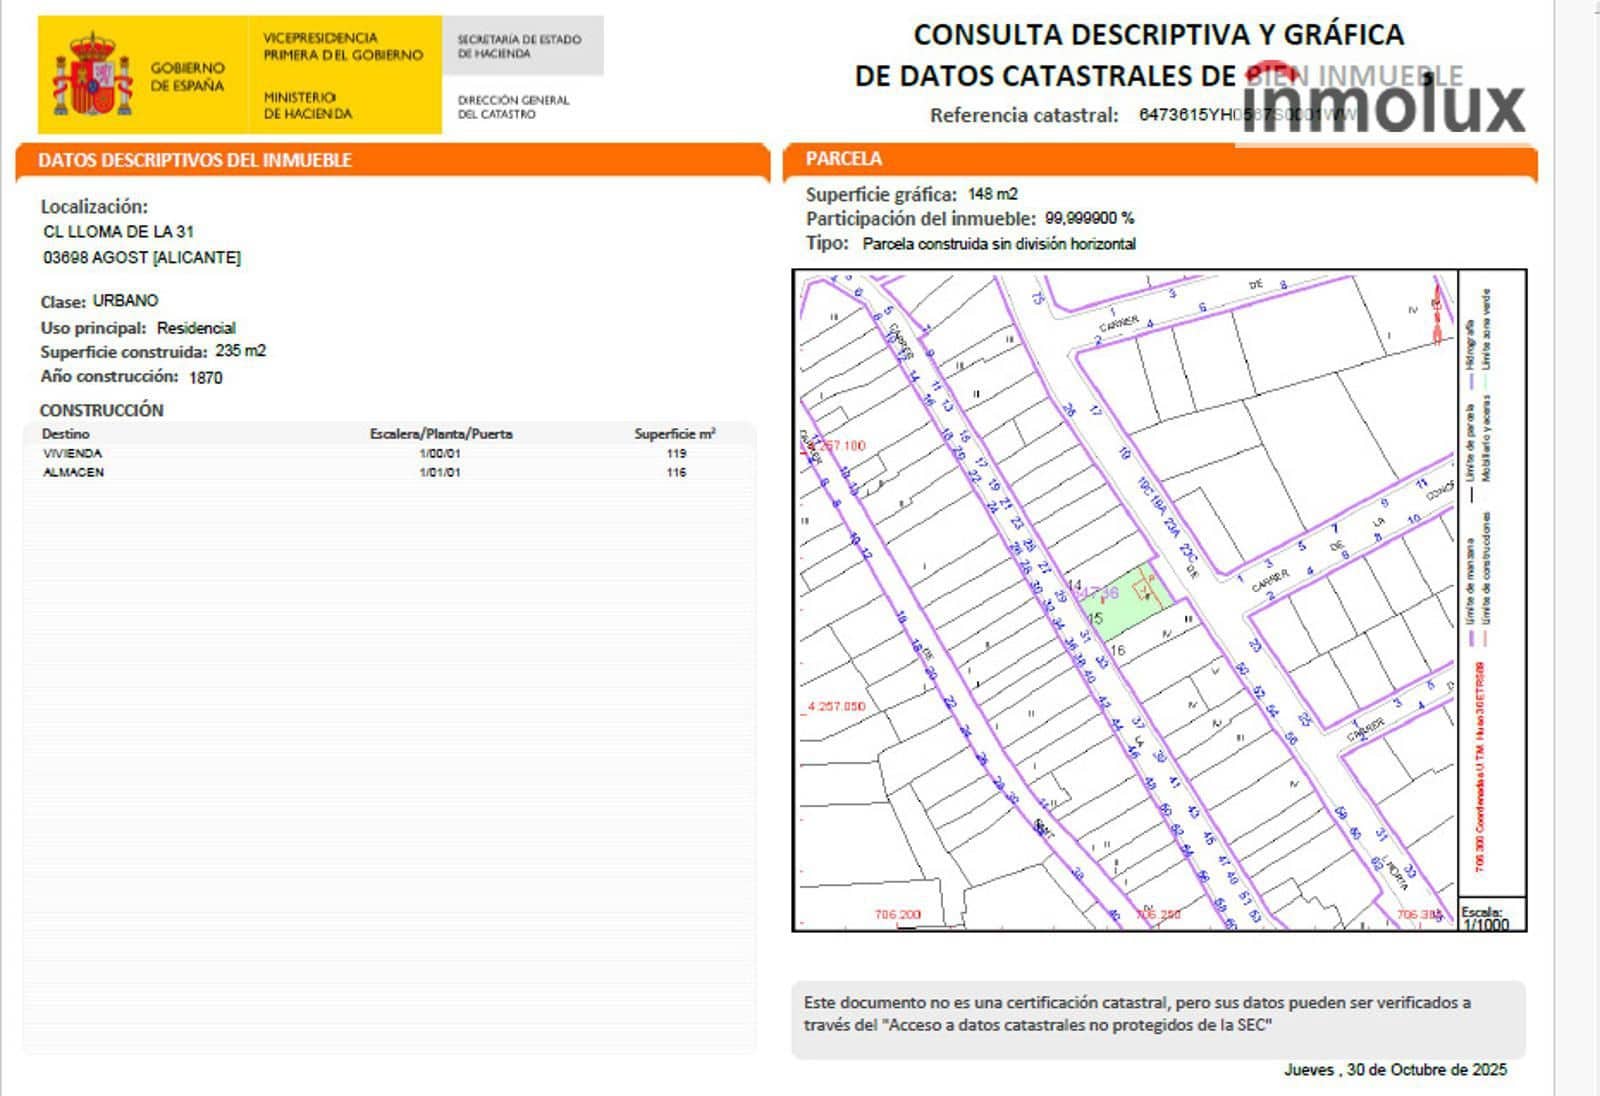Click the Secretaría de Estado de Hacienda box
This screenshot has height=1096, width=1600.
[520, 46]
